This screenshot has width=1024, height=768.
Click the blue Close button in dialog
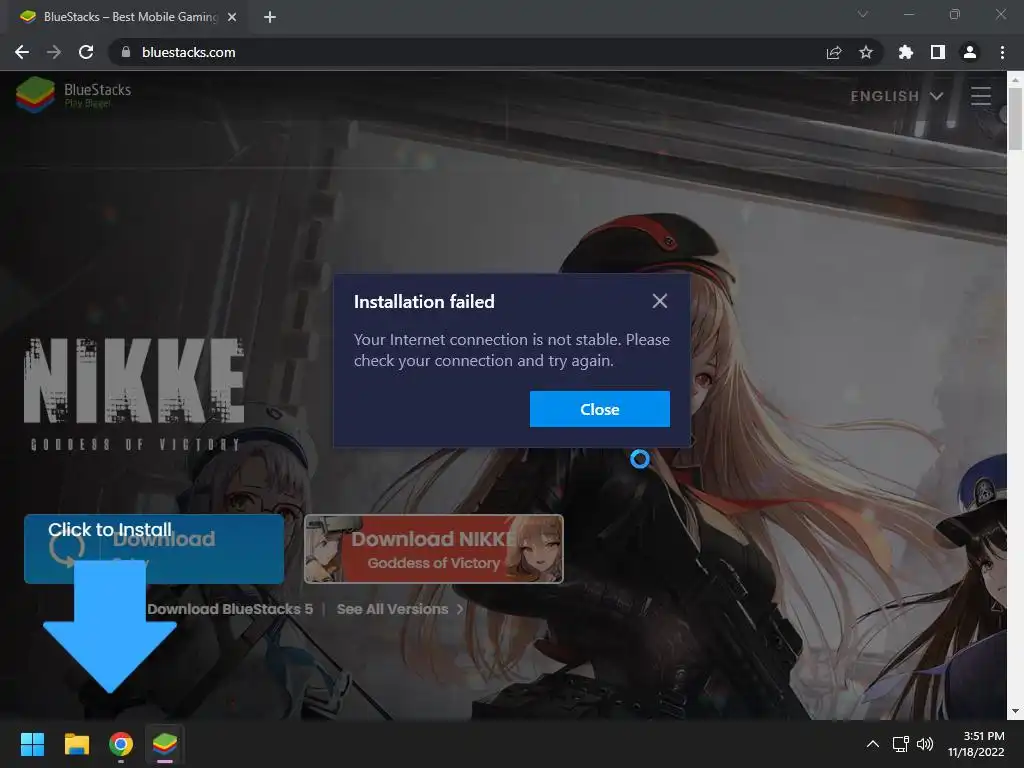point(600,409)
